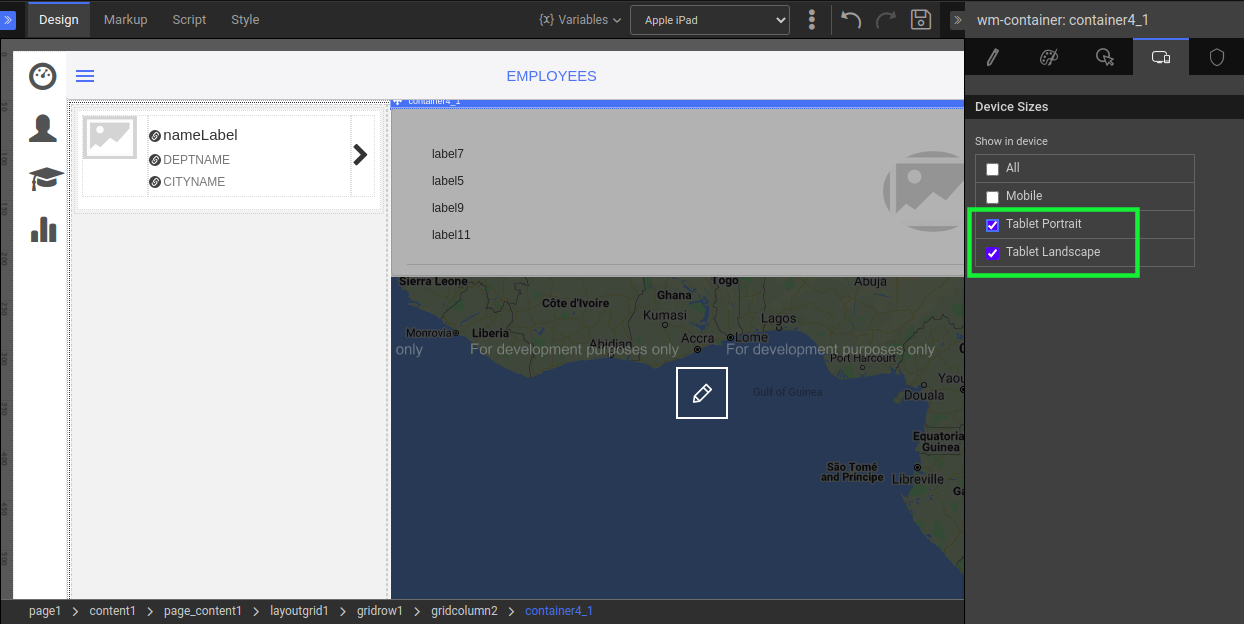The width and height of the screenshot is (1244, 624).
Task: Expand the Variables dropdown
Action: coord(579,20)
